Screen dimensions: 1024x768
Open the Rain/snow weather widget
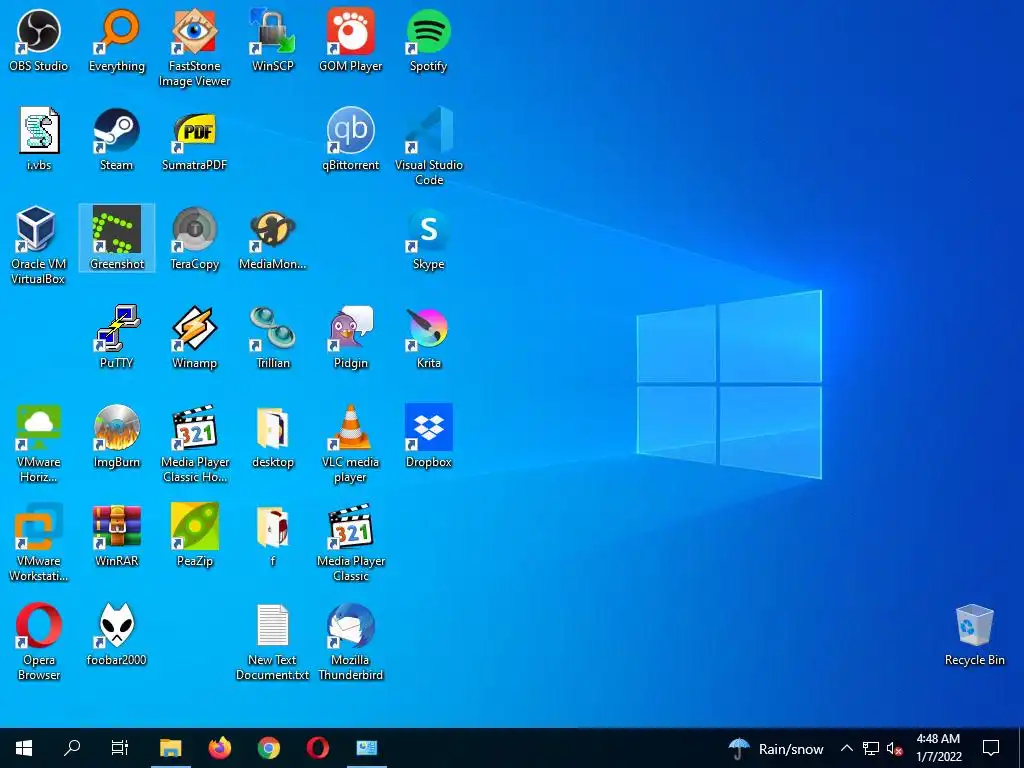pos(776,748)
